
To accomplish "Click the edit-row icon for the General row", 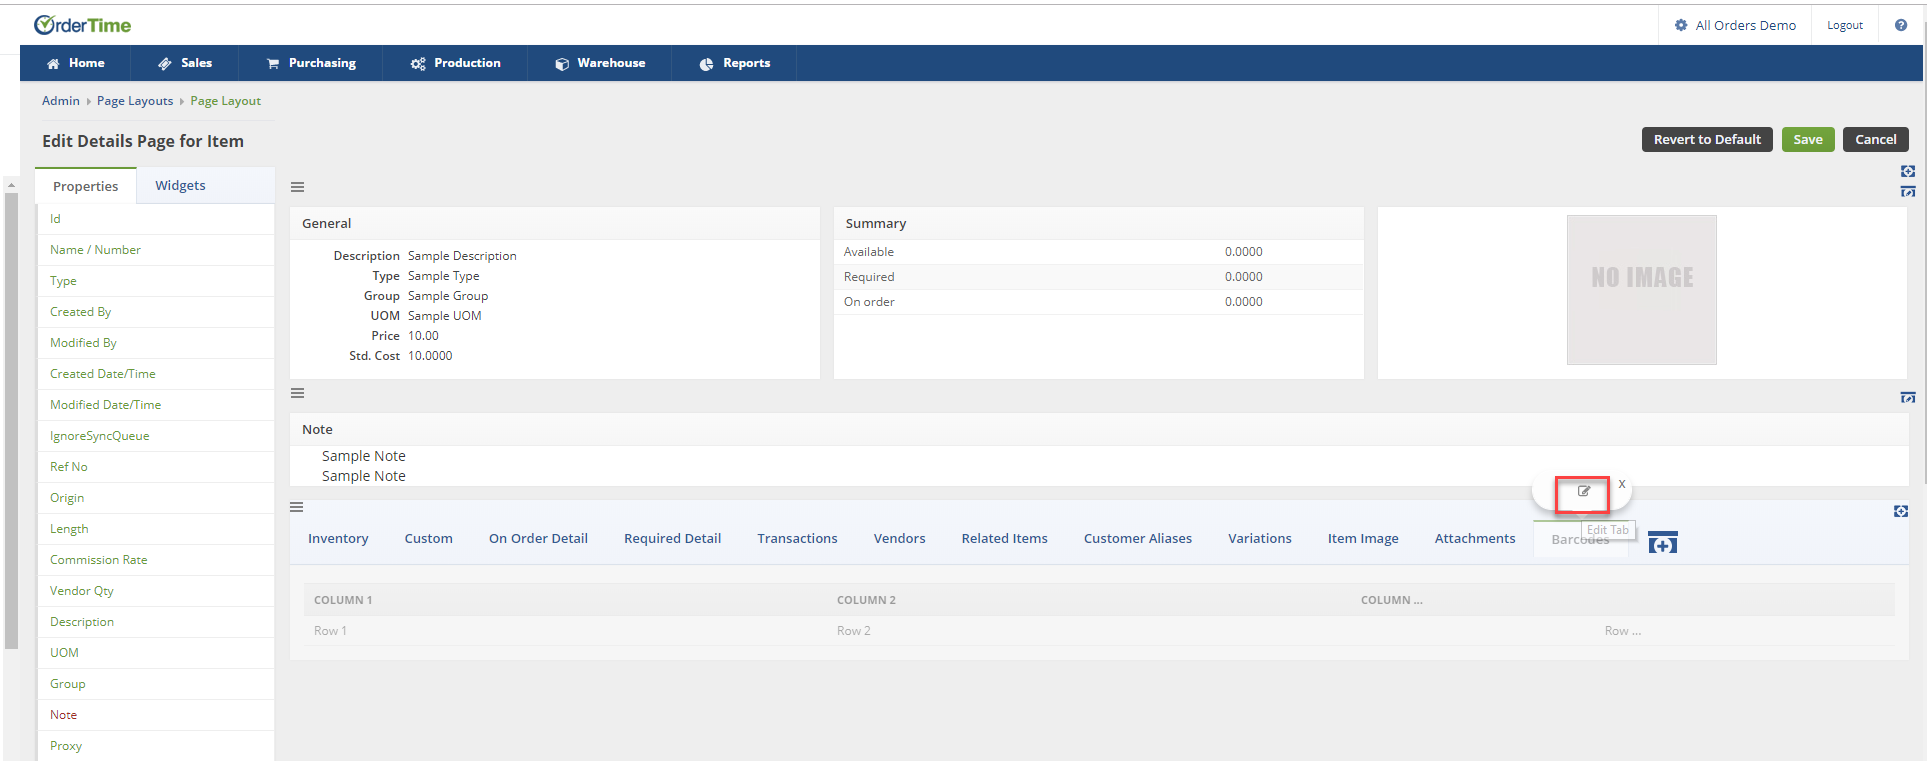I will coord(1908,191).
